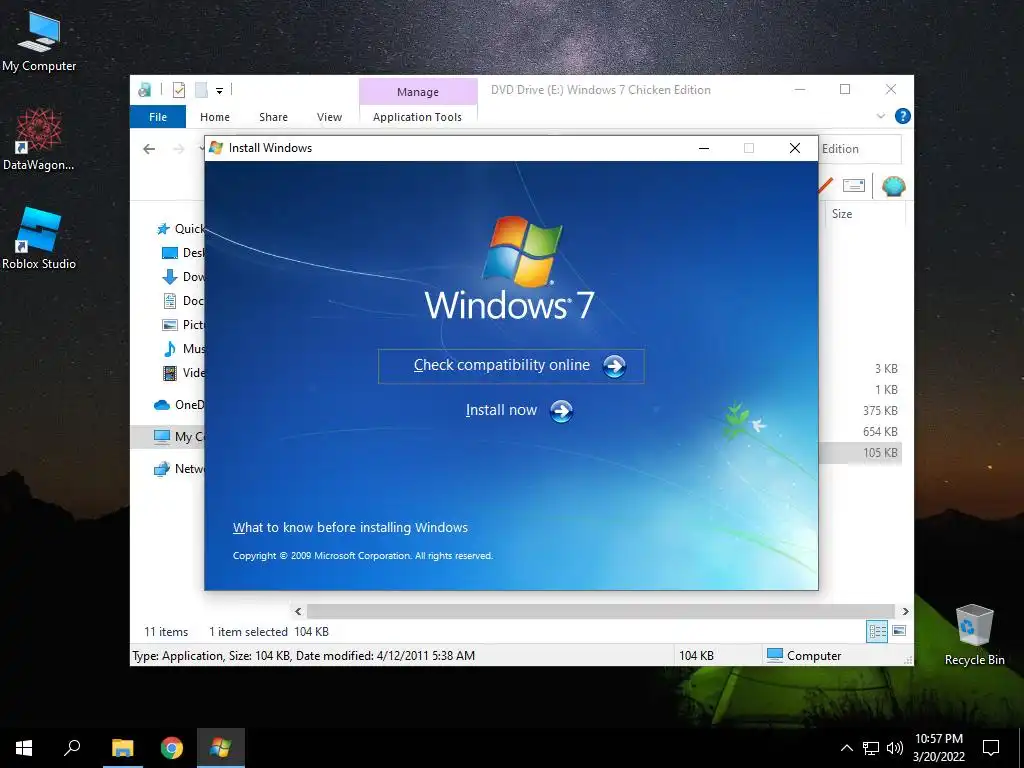Open the notification center icon
The image size is (1024, 768).
pos(991,748)
